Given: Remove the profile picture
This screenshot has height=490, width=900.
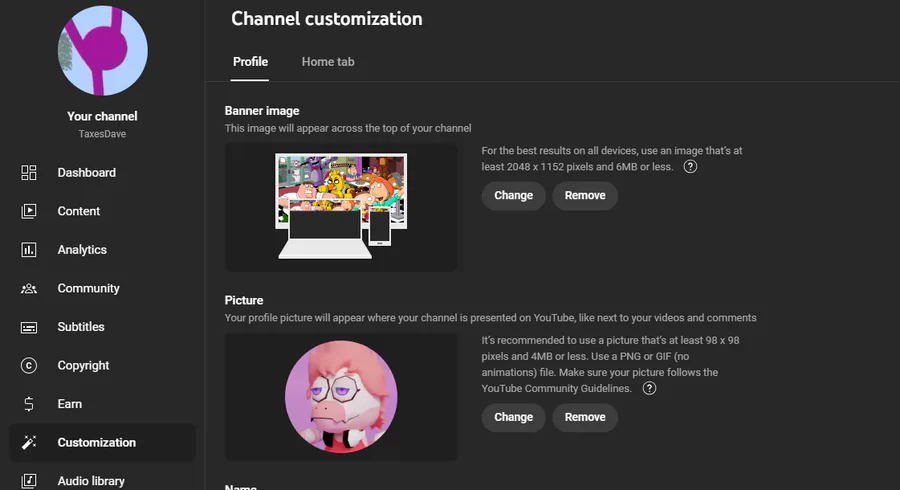Looking at the screenshot, I should pyautogui.click(x=585, y=417).
